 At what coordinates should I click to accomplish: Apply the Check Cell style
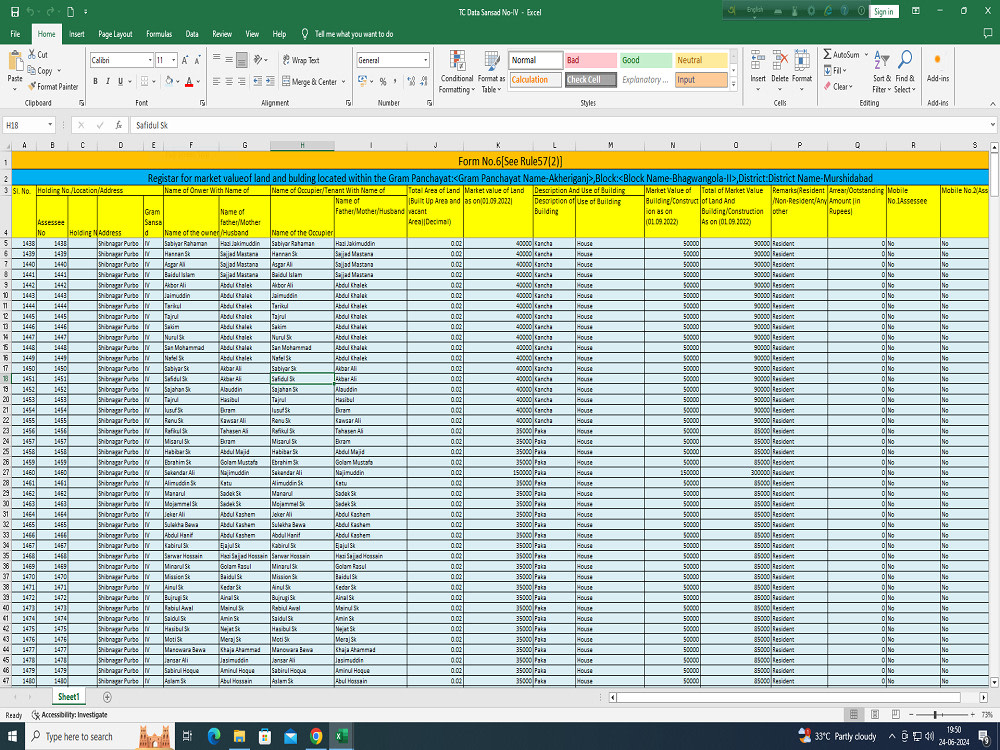click(591, 80)
